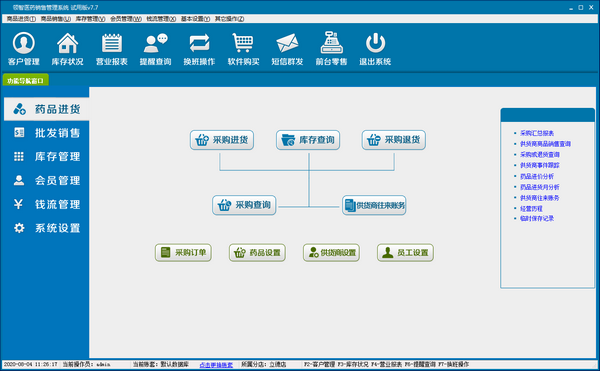This screenshot has height=371, width=600.
Task: Click the green 员工设置 button
Action: tap(405, 252)
